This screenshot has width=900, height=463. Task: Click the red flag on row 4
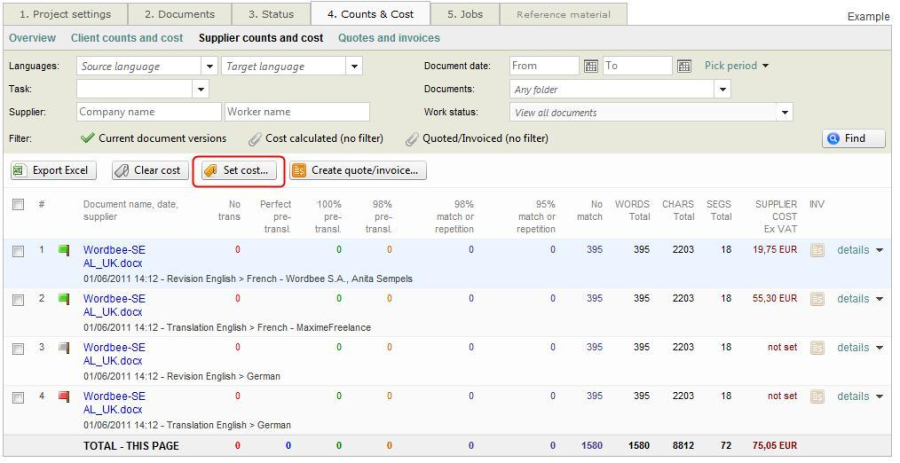tap(64, 396)
